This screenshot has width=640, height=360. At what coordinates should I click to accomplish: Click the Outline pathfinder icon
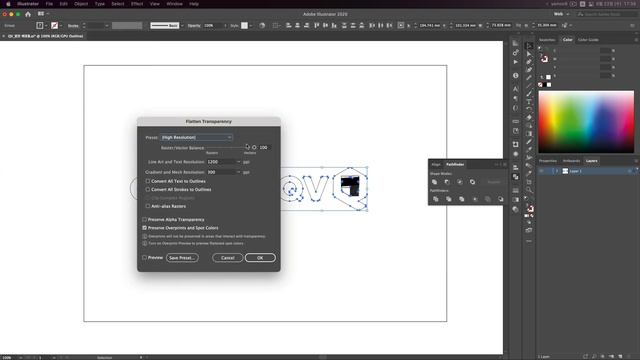click(488, 199)
